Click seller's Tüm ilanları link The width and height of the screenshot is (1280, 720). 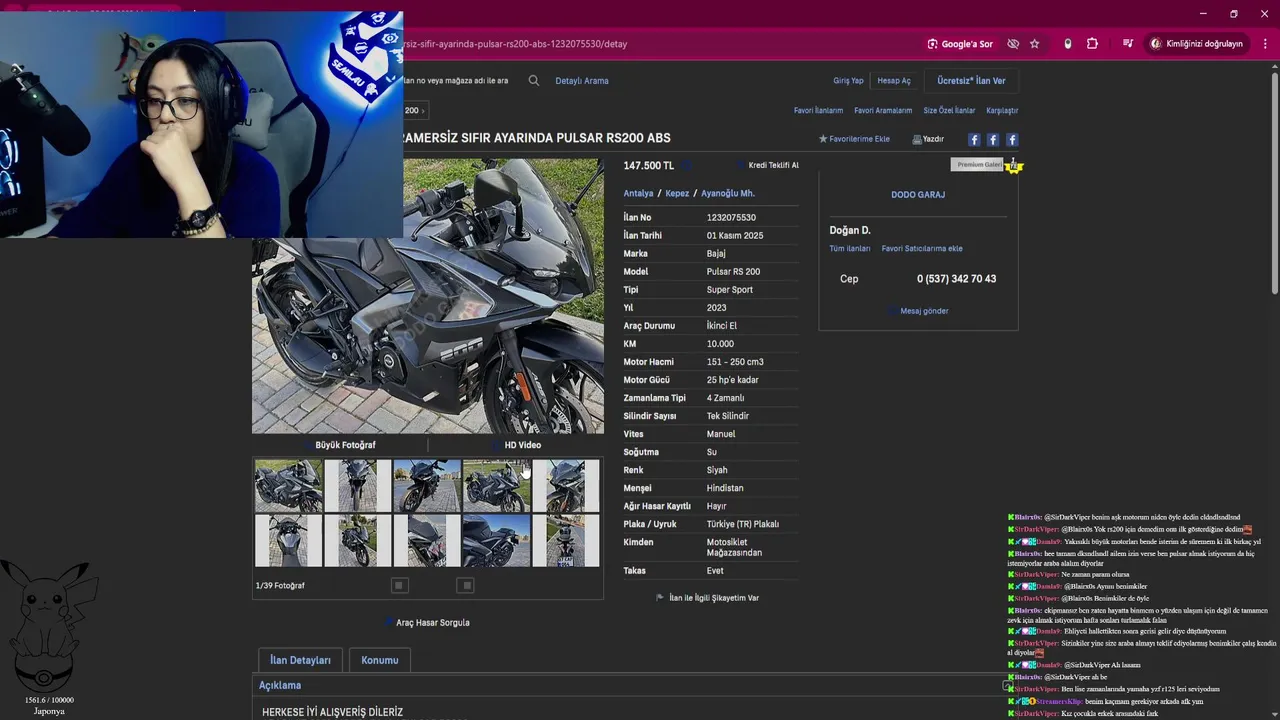tap(849, 249)
